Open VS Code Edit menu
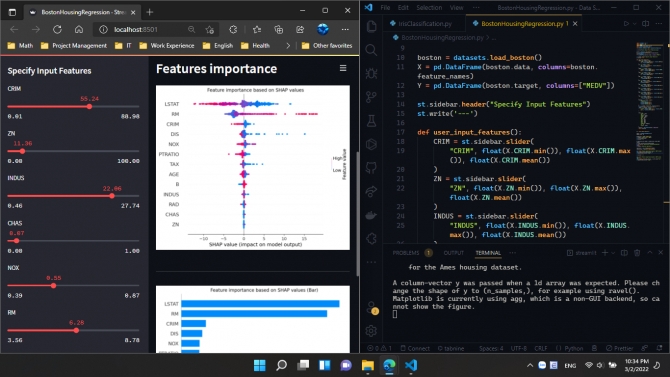The image size is (670, 377). click(x=403, y=8)
